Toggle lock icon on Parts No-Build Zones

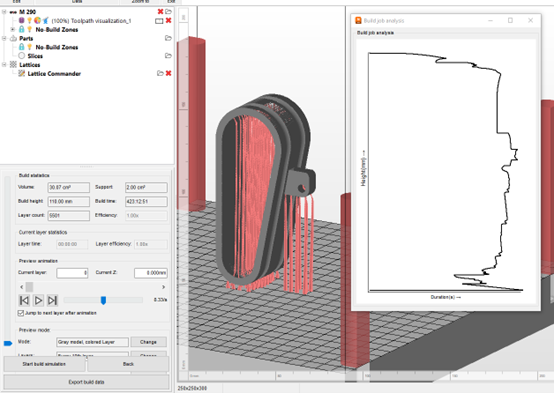(22, 47)
